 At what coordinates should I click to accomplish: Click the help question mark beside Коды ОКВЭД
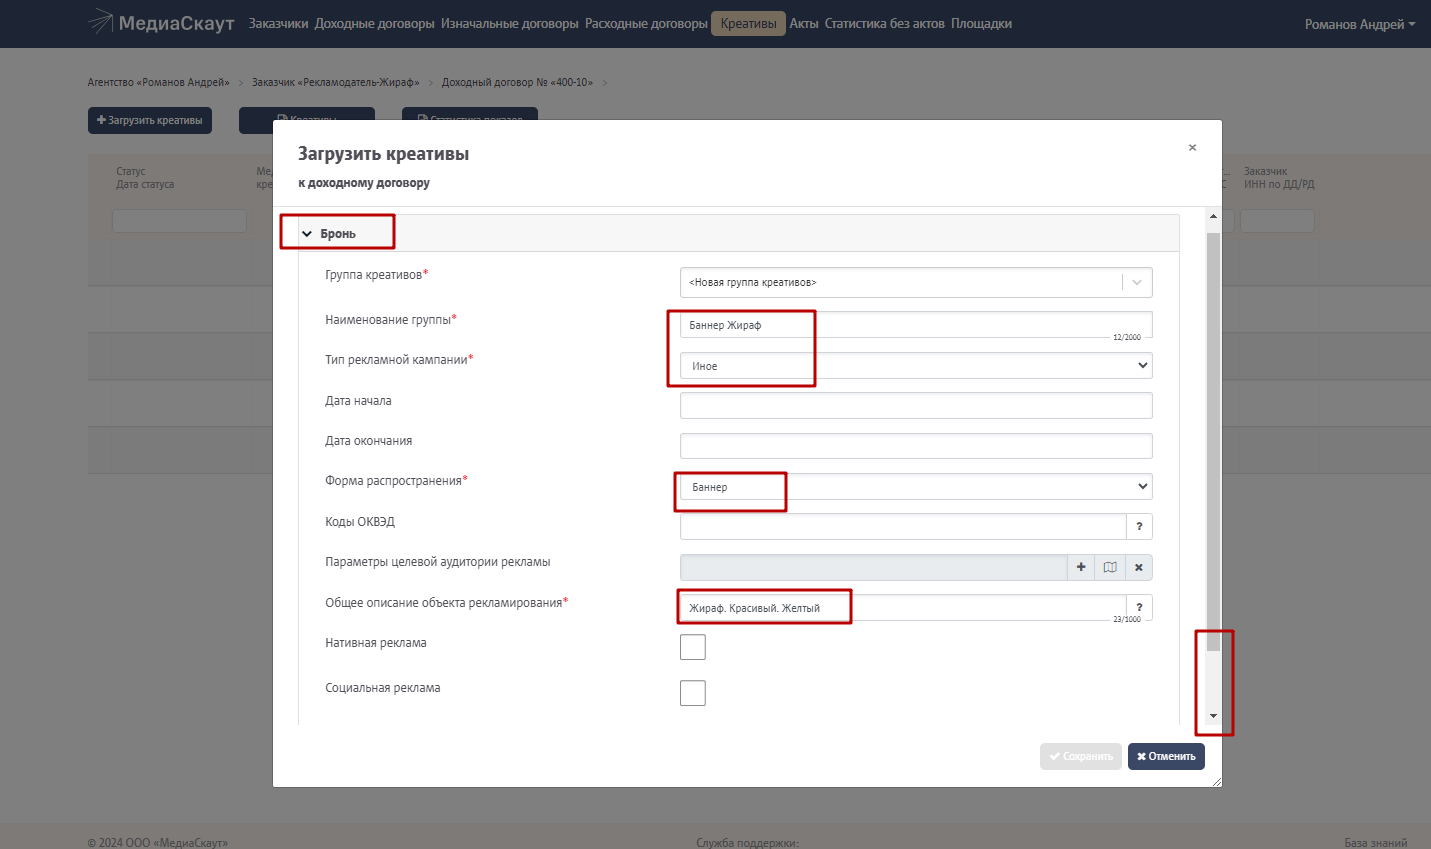[x=1139, y=526]
